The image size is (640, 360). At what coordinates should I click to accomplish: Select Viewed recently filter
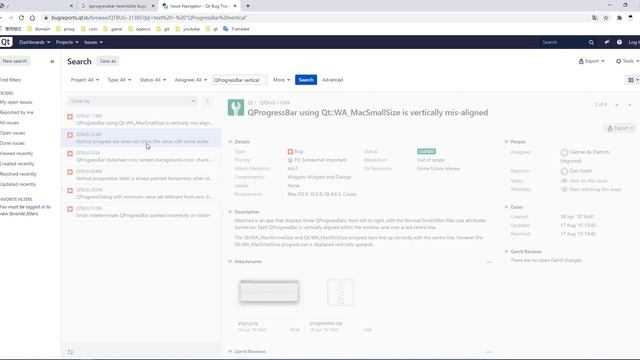coord(16,153)
